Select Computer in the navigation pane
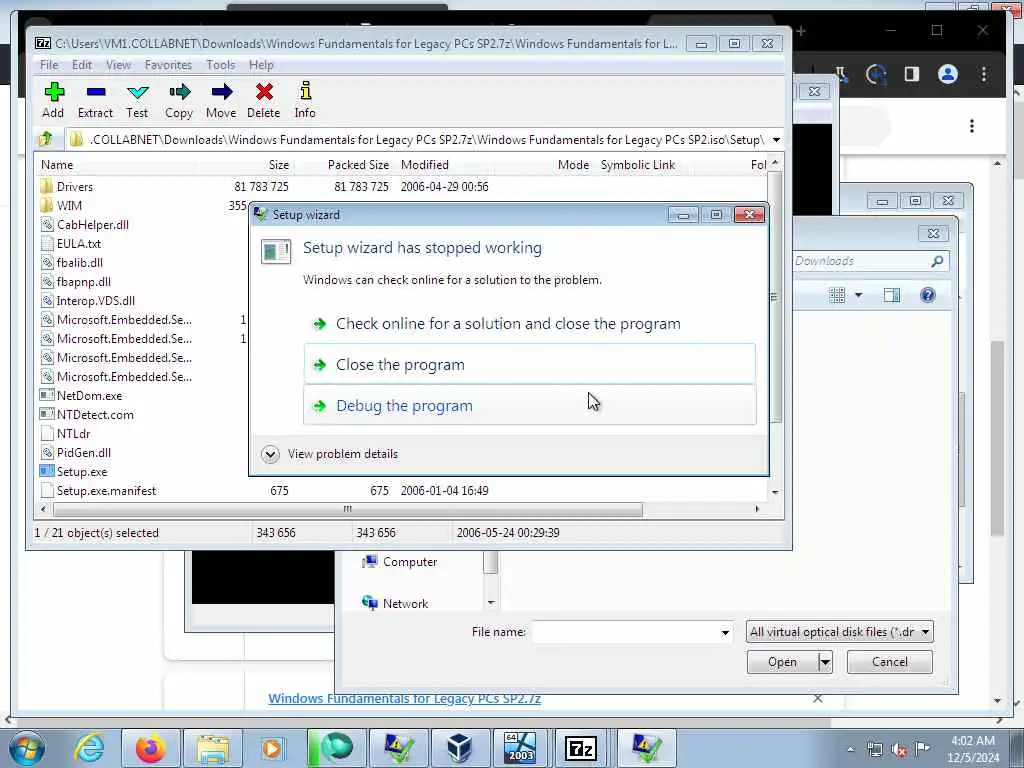Image resolution: width=1024 pixels, height=768 pixels. coord(400,562)
